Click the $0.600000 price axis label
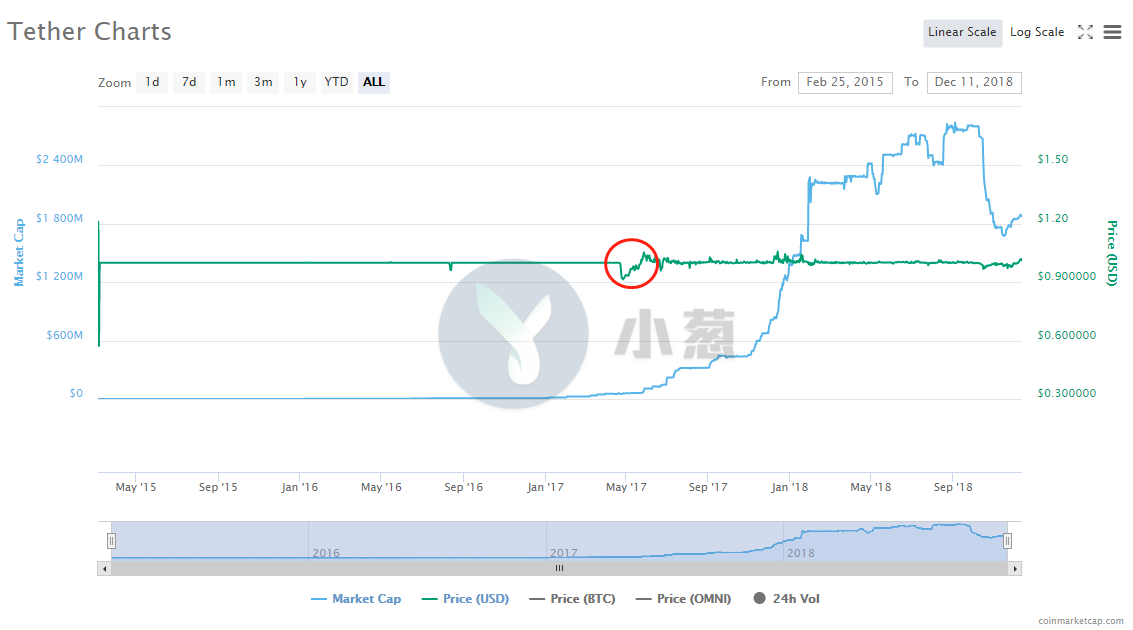This screenshot has height=630, width=1133. point(1067,335)
